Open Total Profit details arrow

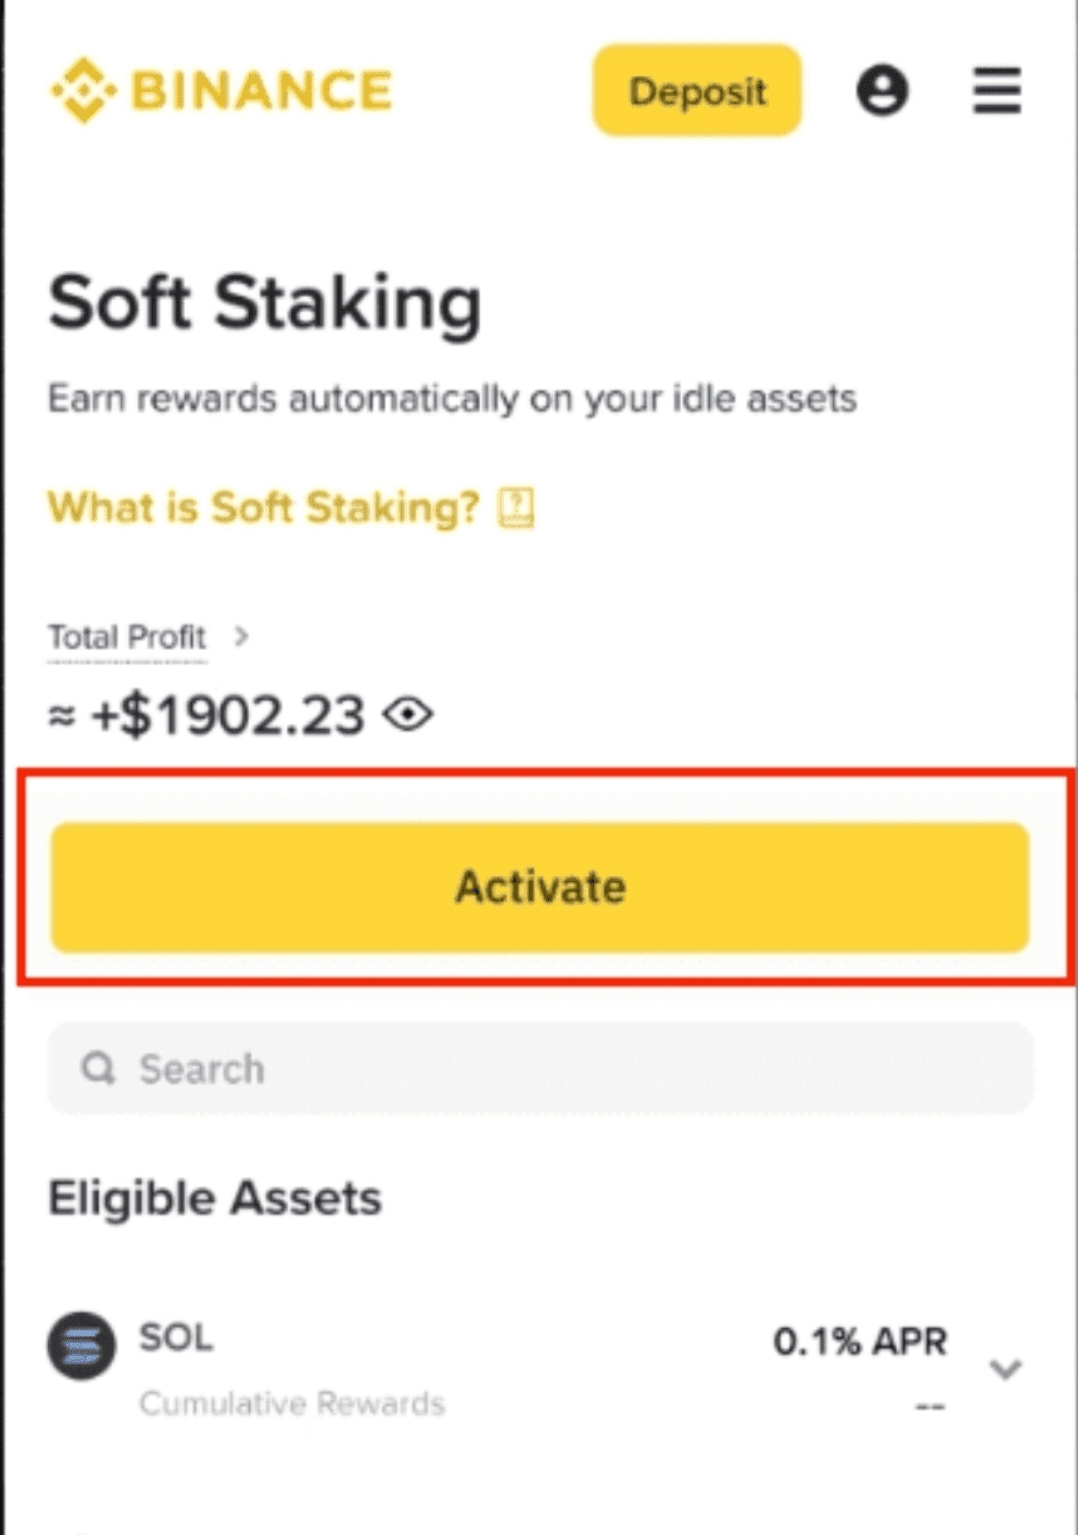pos(241,636)
